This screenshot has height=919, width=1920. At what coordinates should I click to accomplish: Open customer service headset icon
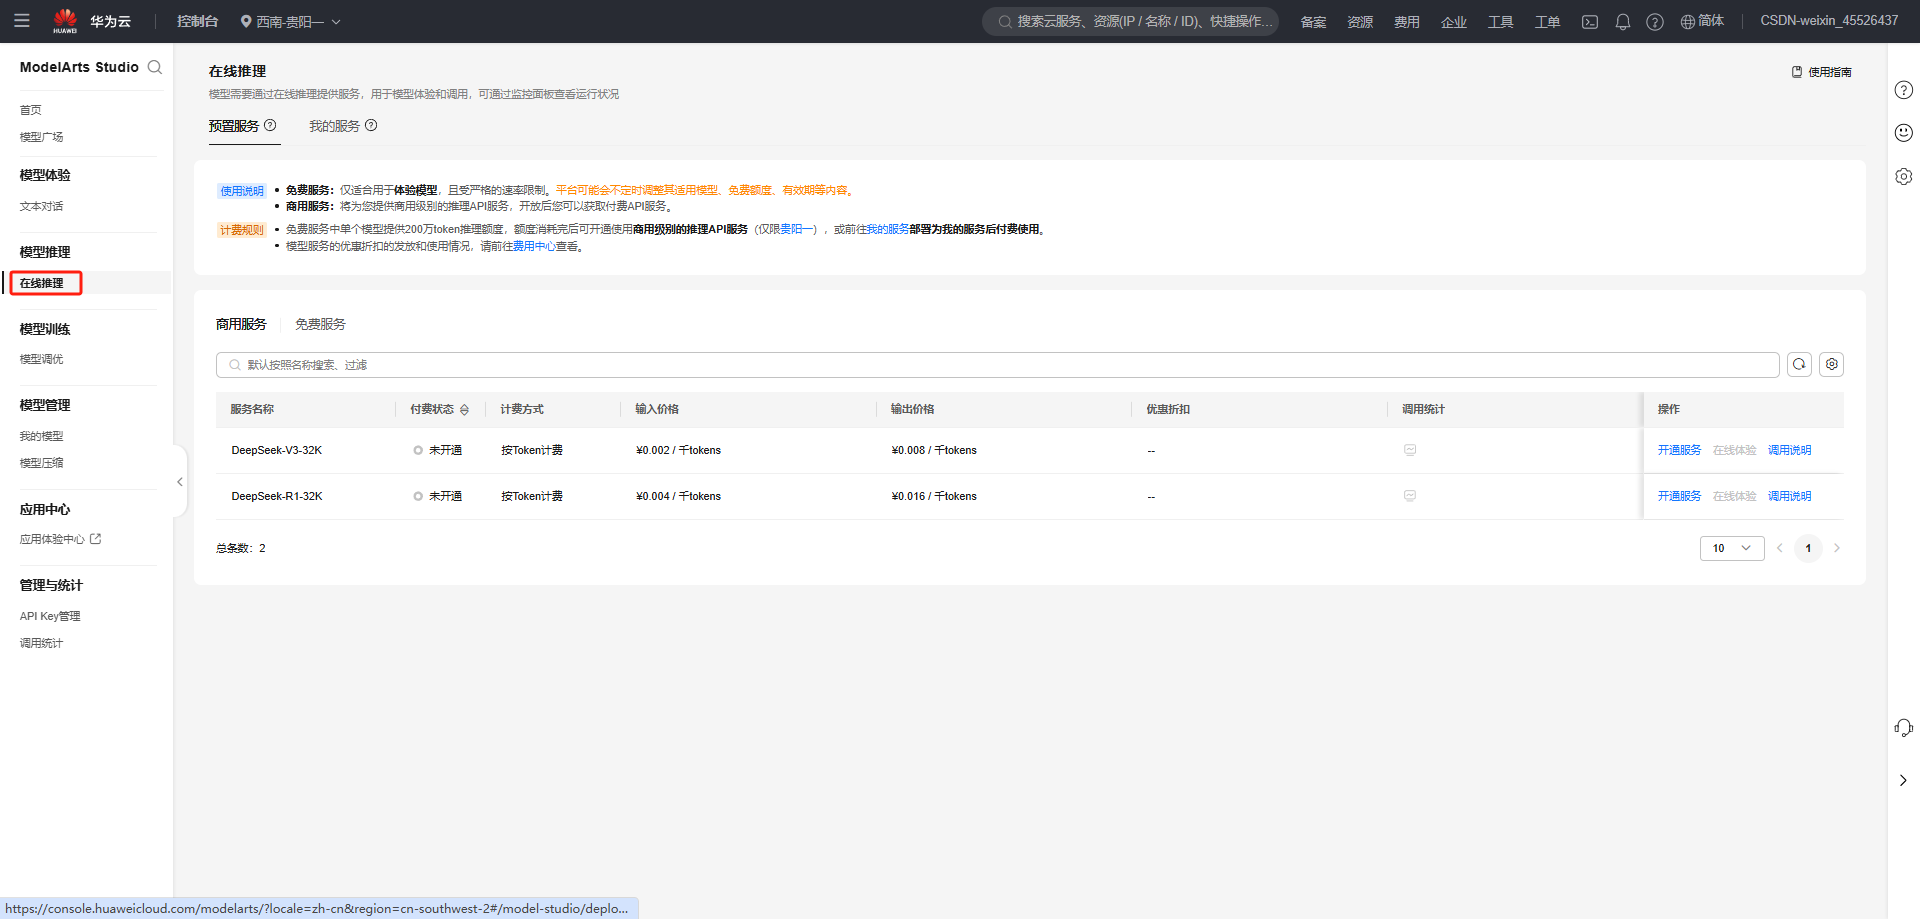(1904, 728)
